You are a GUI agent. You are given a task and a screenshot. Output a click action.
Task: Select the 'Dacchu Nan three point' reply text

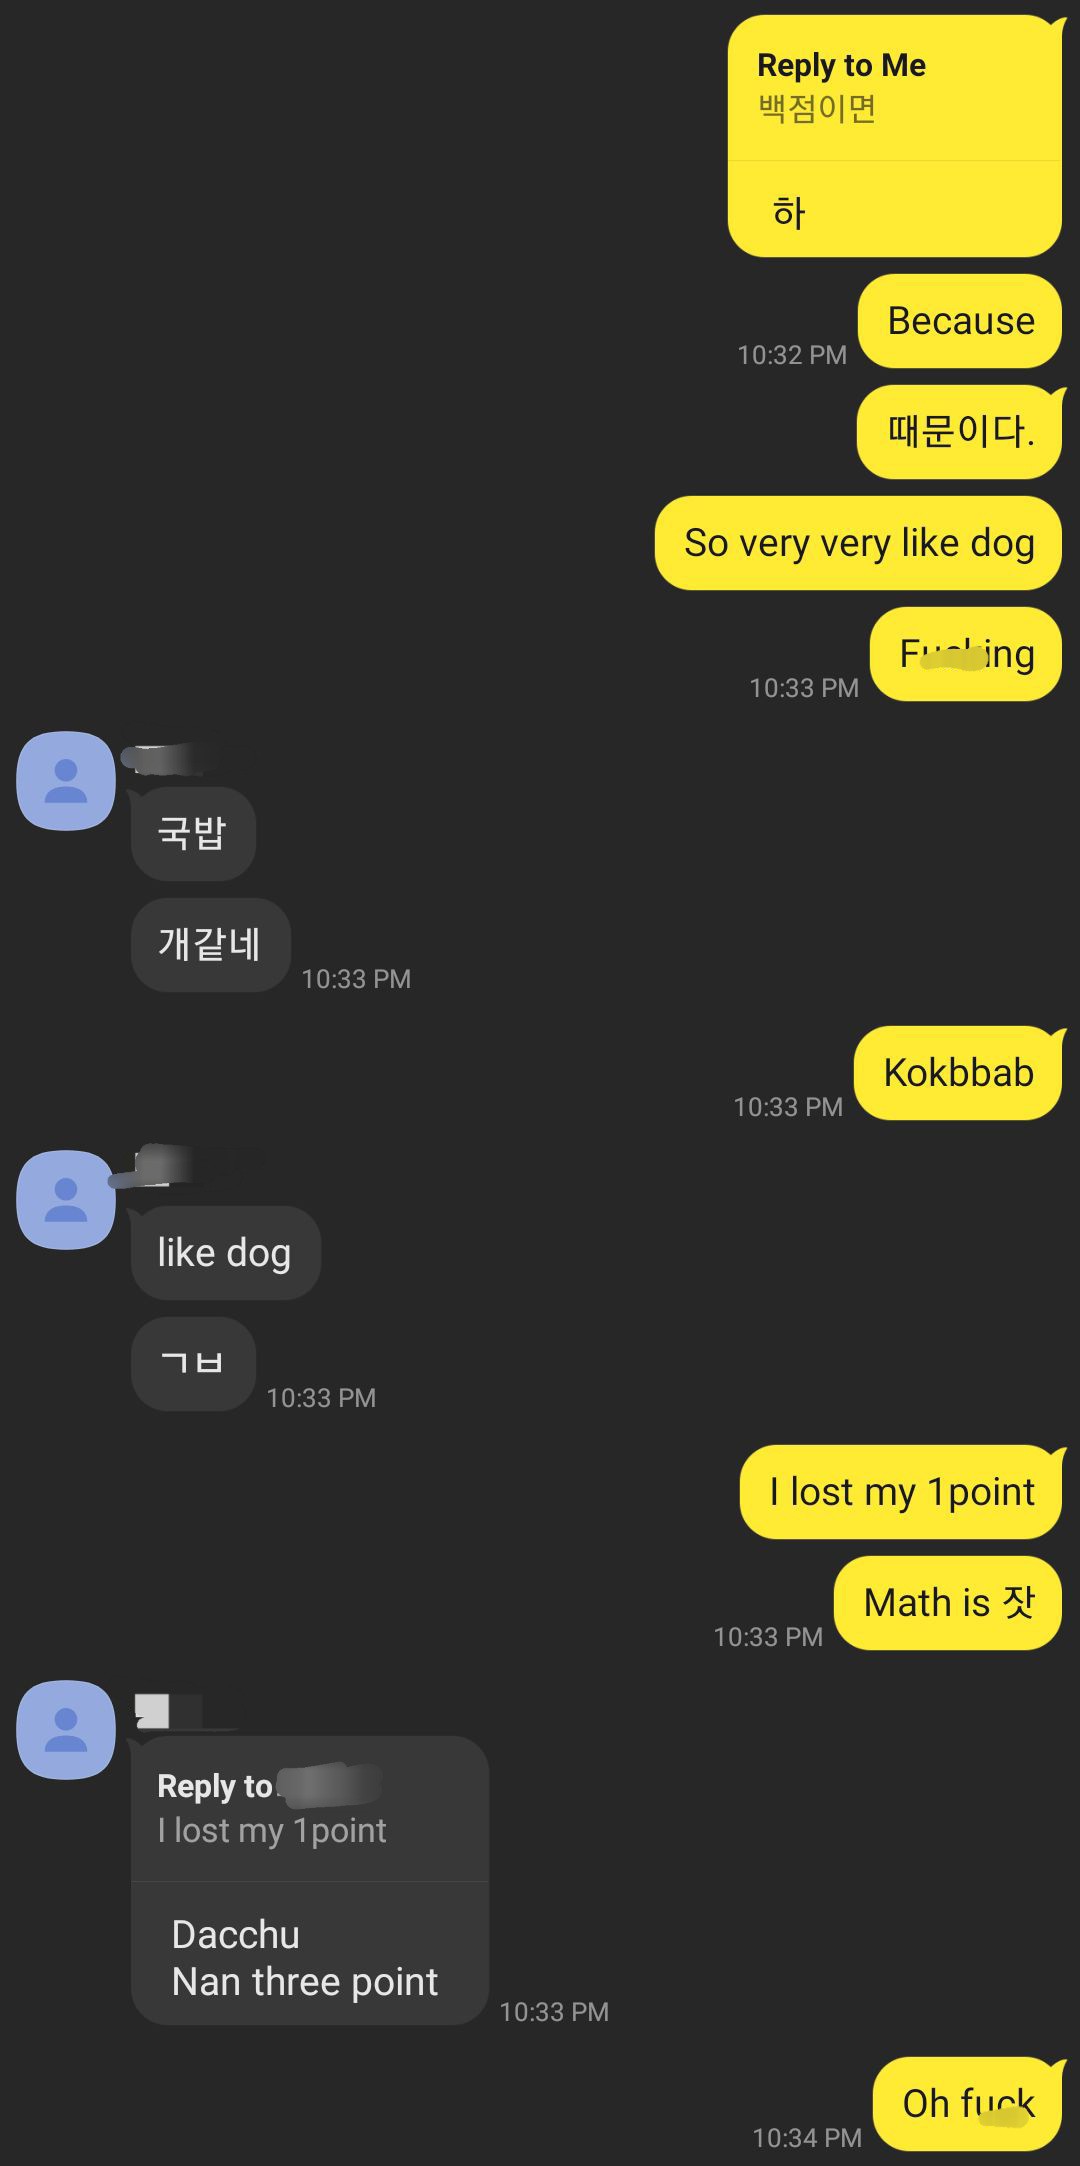(x=305, y=1957)
